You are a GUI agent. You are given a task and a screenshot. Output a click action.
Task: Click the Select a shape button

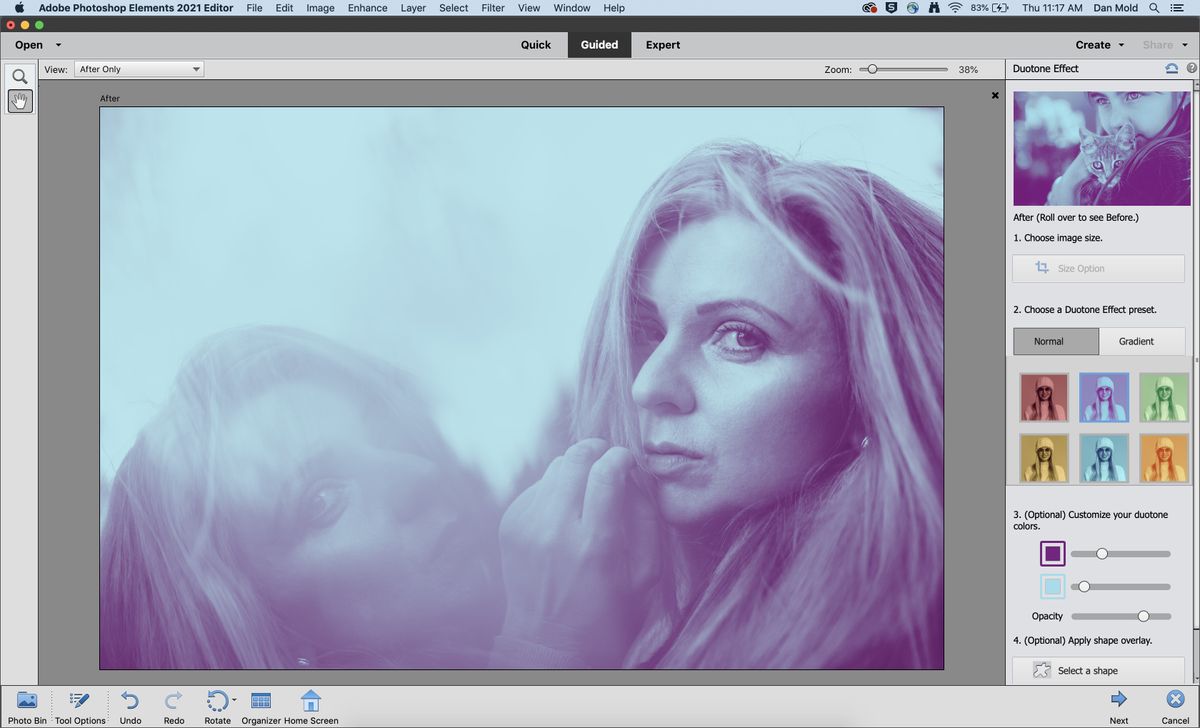[1098, 670]
